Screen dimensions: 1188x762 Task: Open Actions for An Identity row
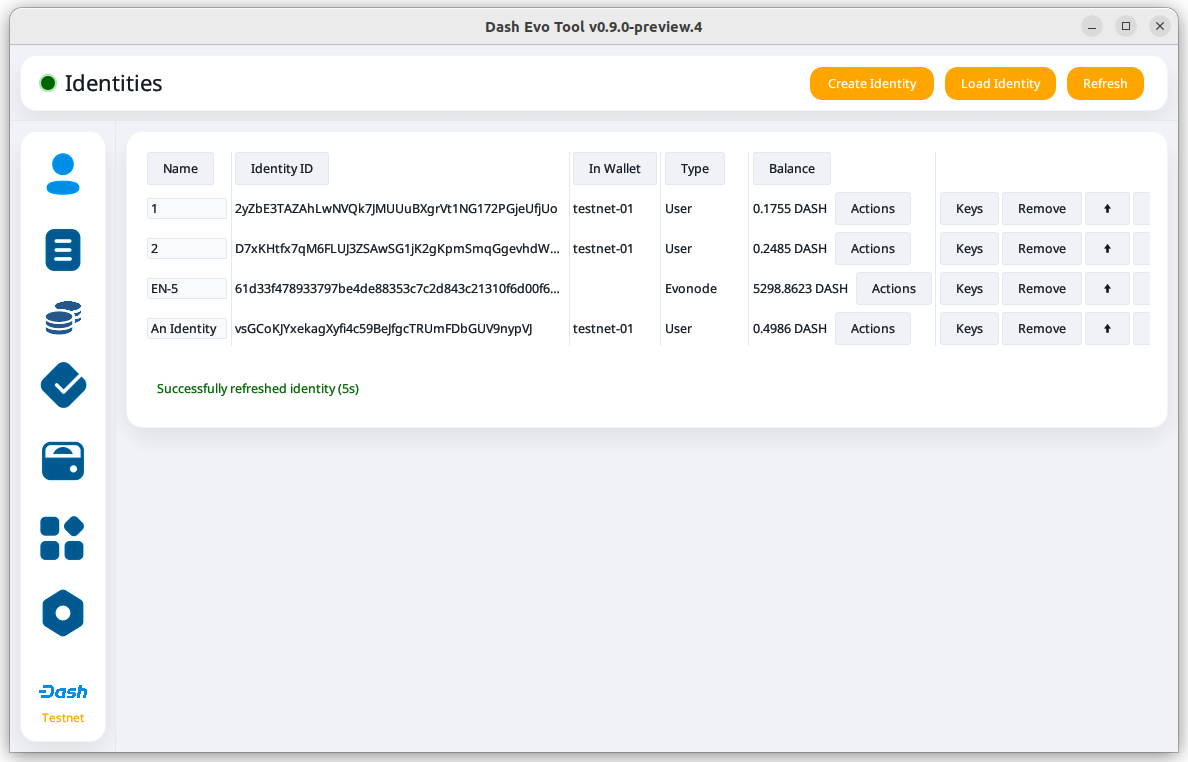[872, 329]
